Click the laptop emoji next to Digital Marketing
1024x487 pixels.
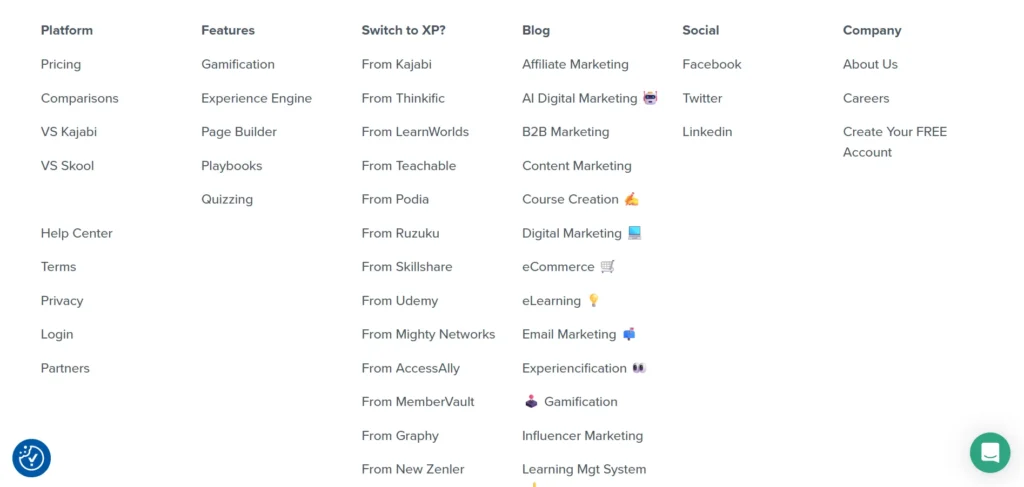[x=634, y=233]
